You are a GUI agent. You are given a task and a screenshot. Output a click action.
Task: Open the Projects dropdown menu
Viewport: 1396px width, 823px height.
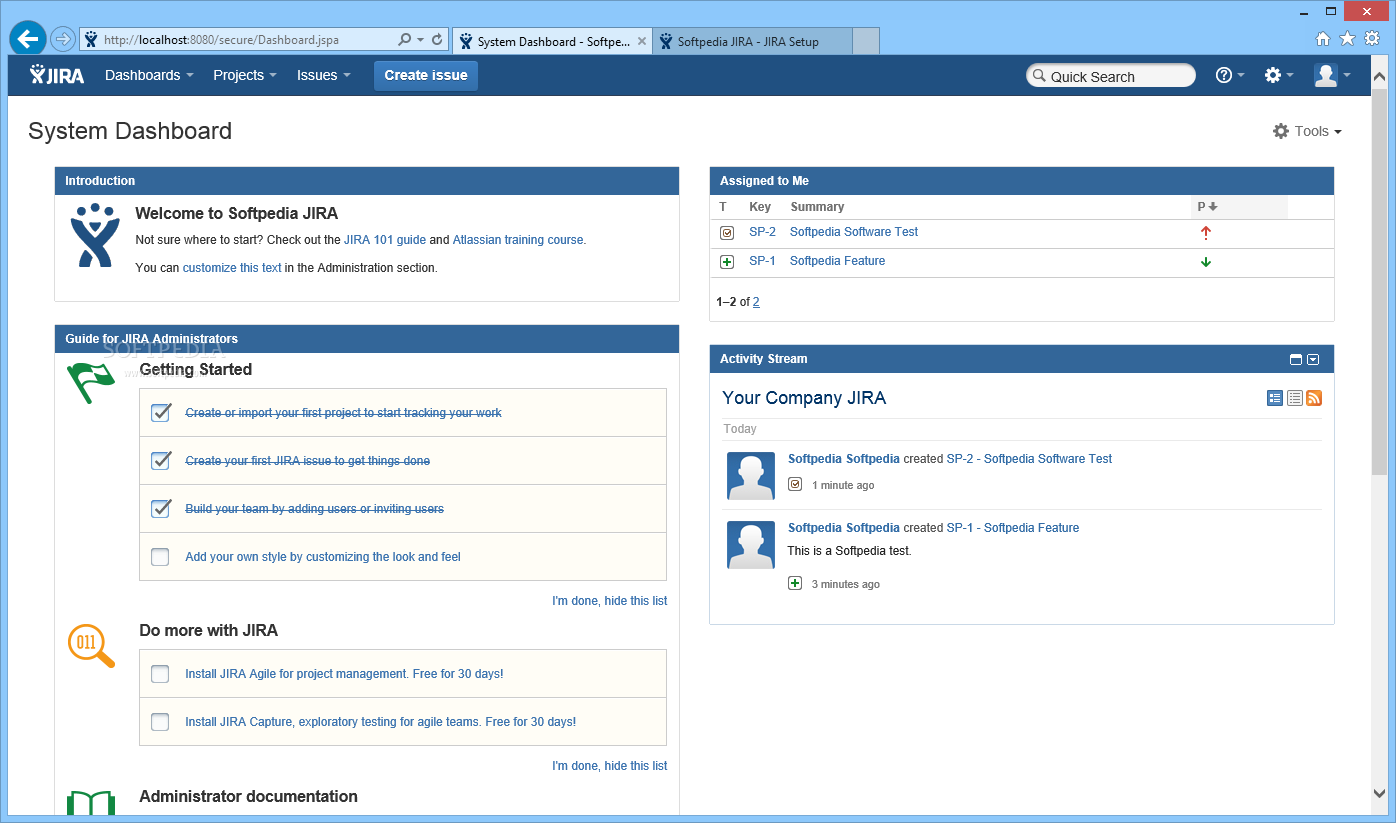tap(244, 75)
